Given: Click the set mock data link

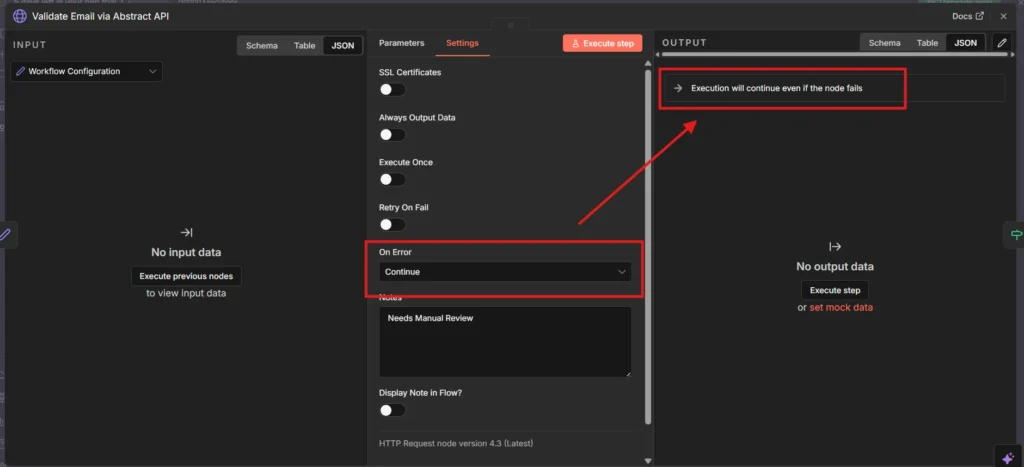Looking at the screenshot, I should tap(840, 308).
